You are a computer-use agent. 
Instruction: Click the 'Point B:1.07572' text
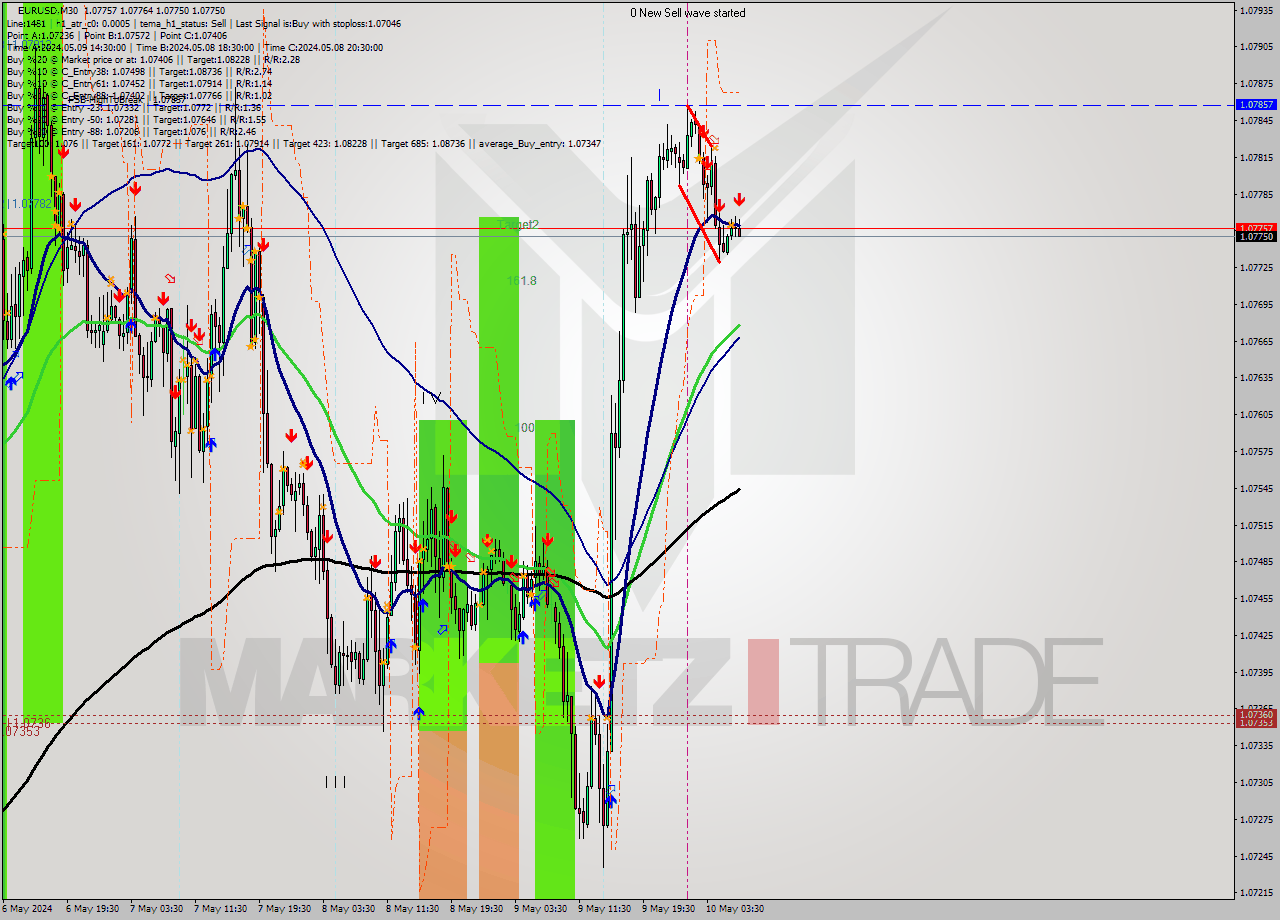tap(116, 35)
